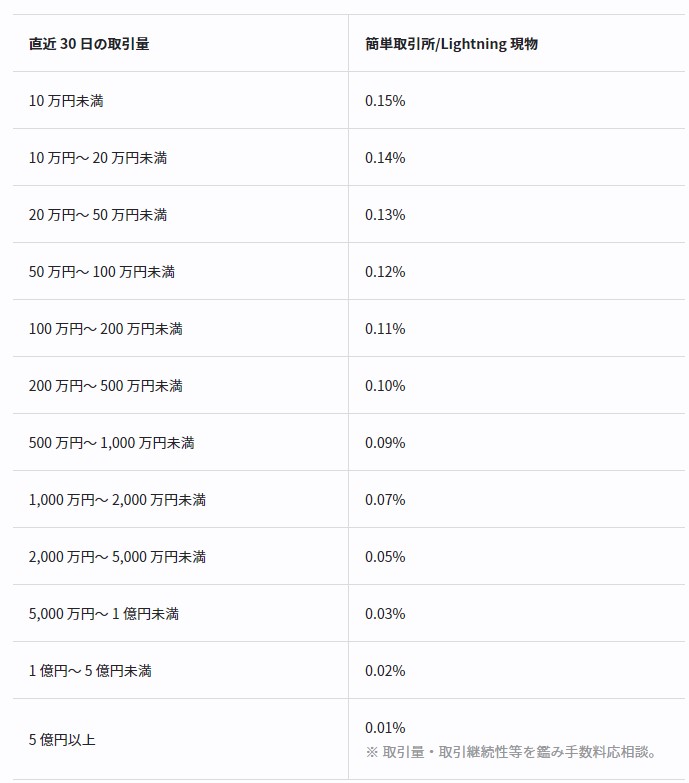Click the 5 億円以上 row label

tap(62, 740)
